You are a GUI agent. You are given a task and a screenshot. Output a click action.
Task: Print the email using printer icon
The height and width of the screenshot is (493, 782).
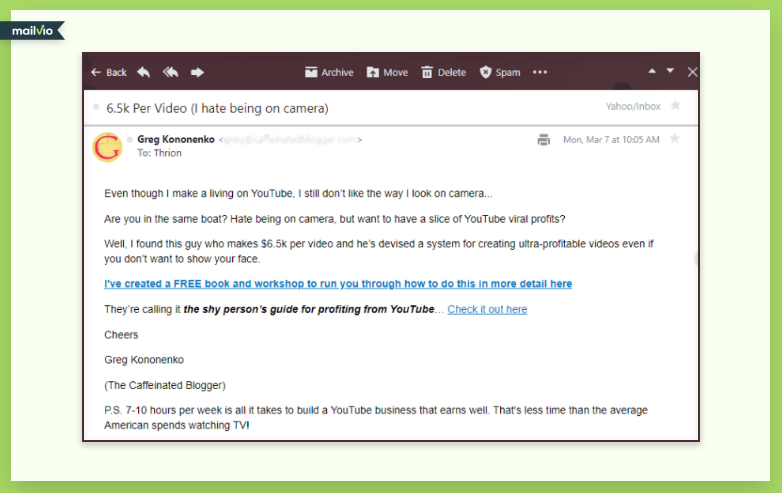pyautogui.click(x=544, y=140)
